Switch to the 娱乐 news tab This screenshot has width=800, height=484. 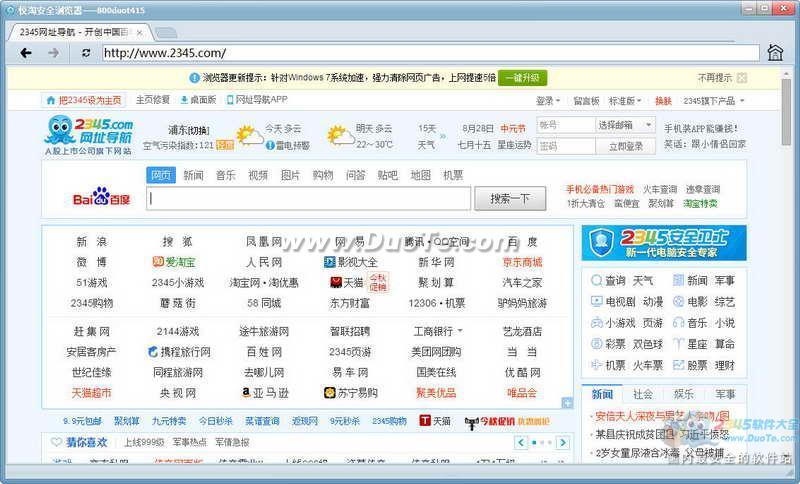[684, 394]
